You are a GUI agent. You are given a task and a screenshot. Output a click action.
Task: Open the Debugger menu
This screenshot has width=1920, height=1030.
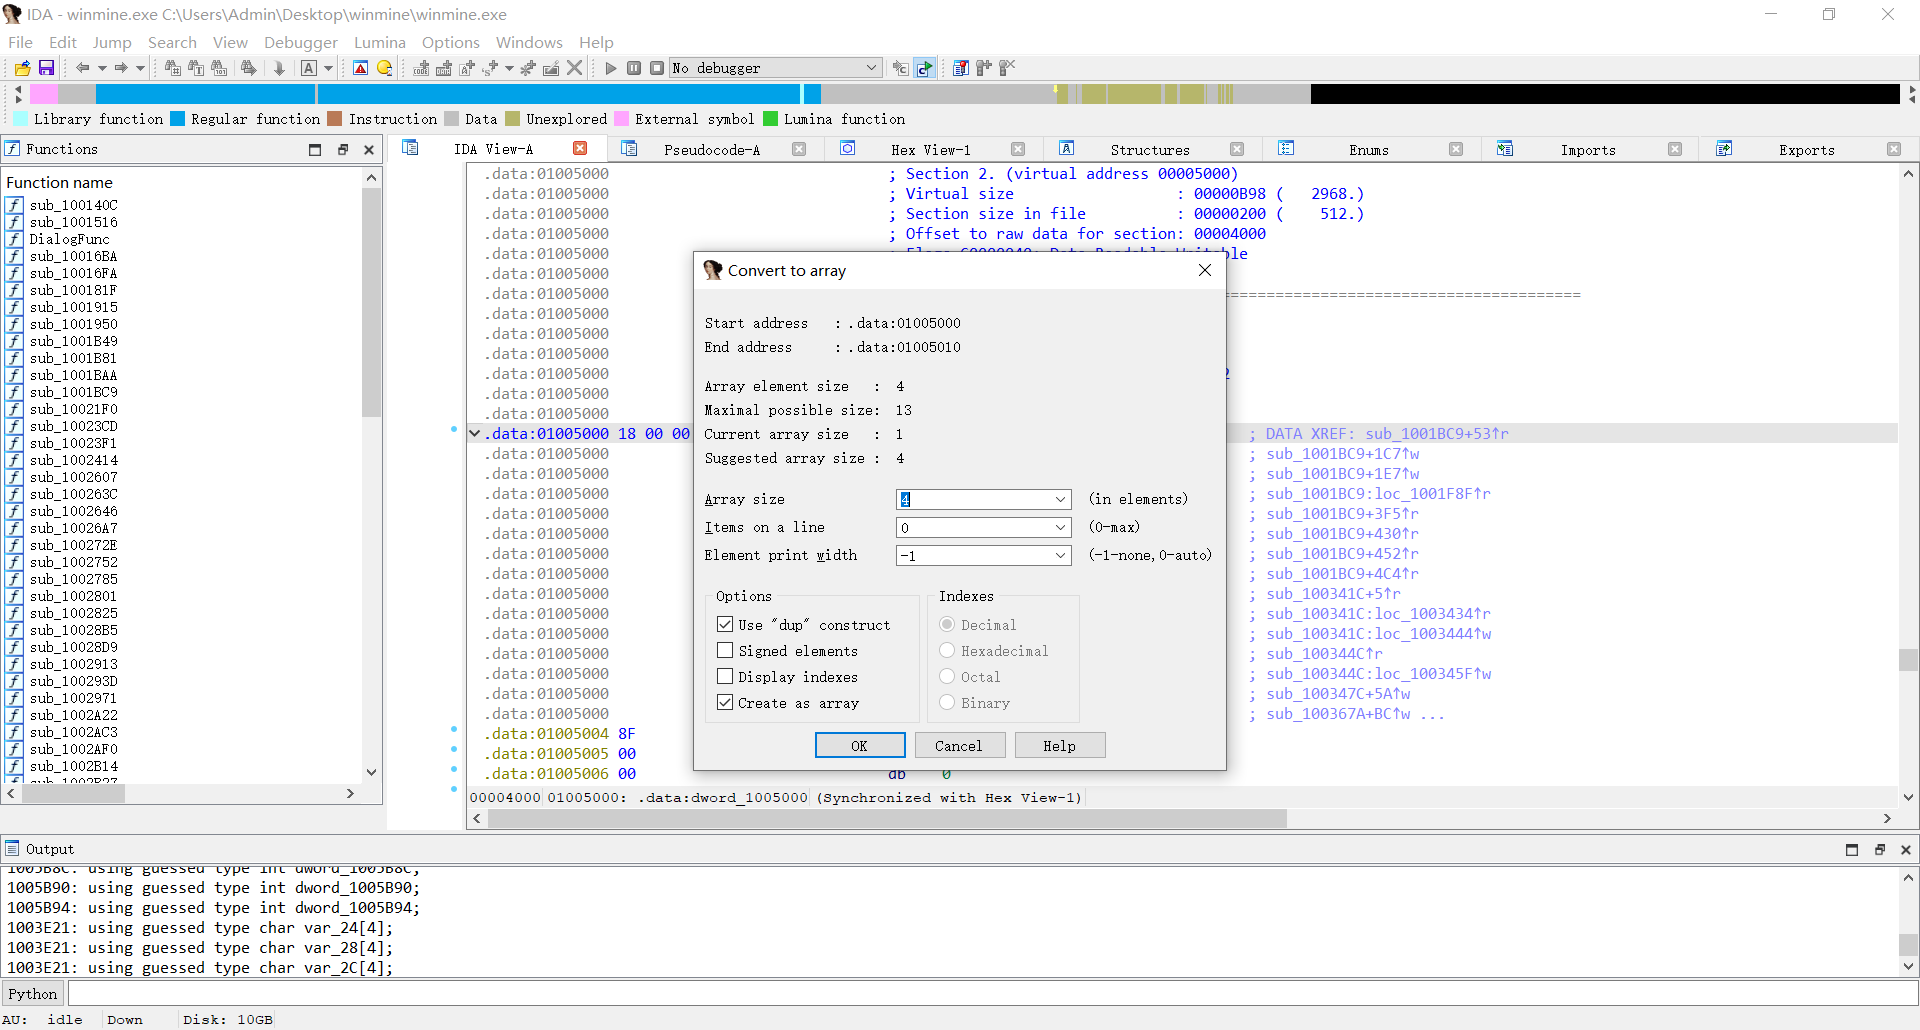pos(301,42)
